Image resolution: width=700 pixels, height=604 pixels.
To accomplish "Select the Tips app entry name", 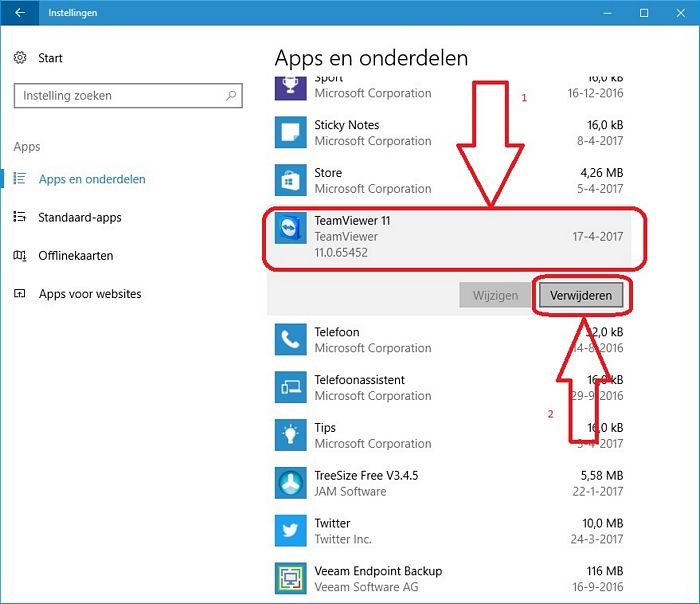I will click(325, 428).
